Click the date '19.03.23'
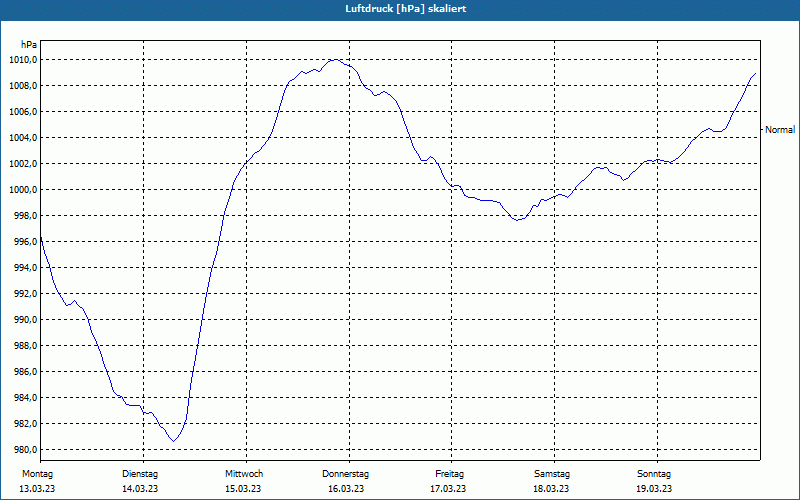This screenshot has width=800, height=500. [x=654, y=489]
